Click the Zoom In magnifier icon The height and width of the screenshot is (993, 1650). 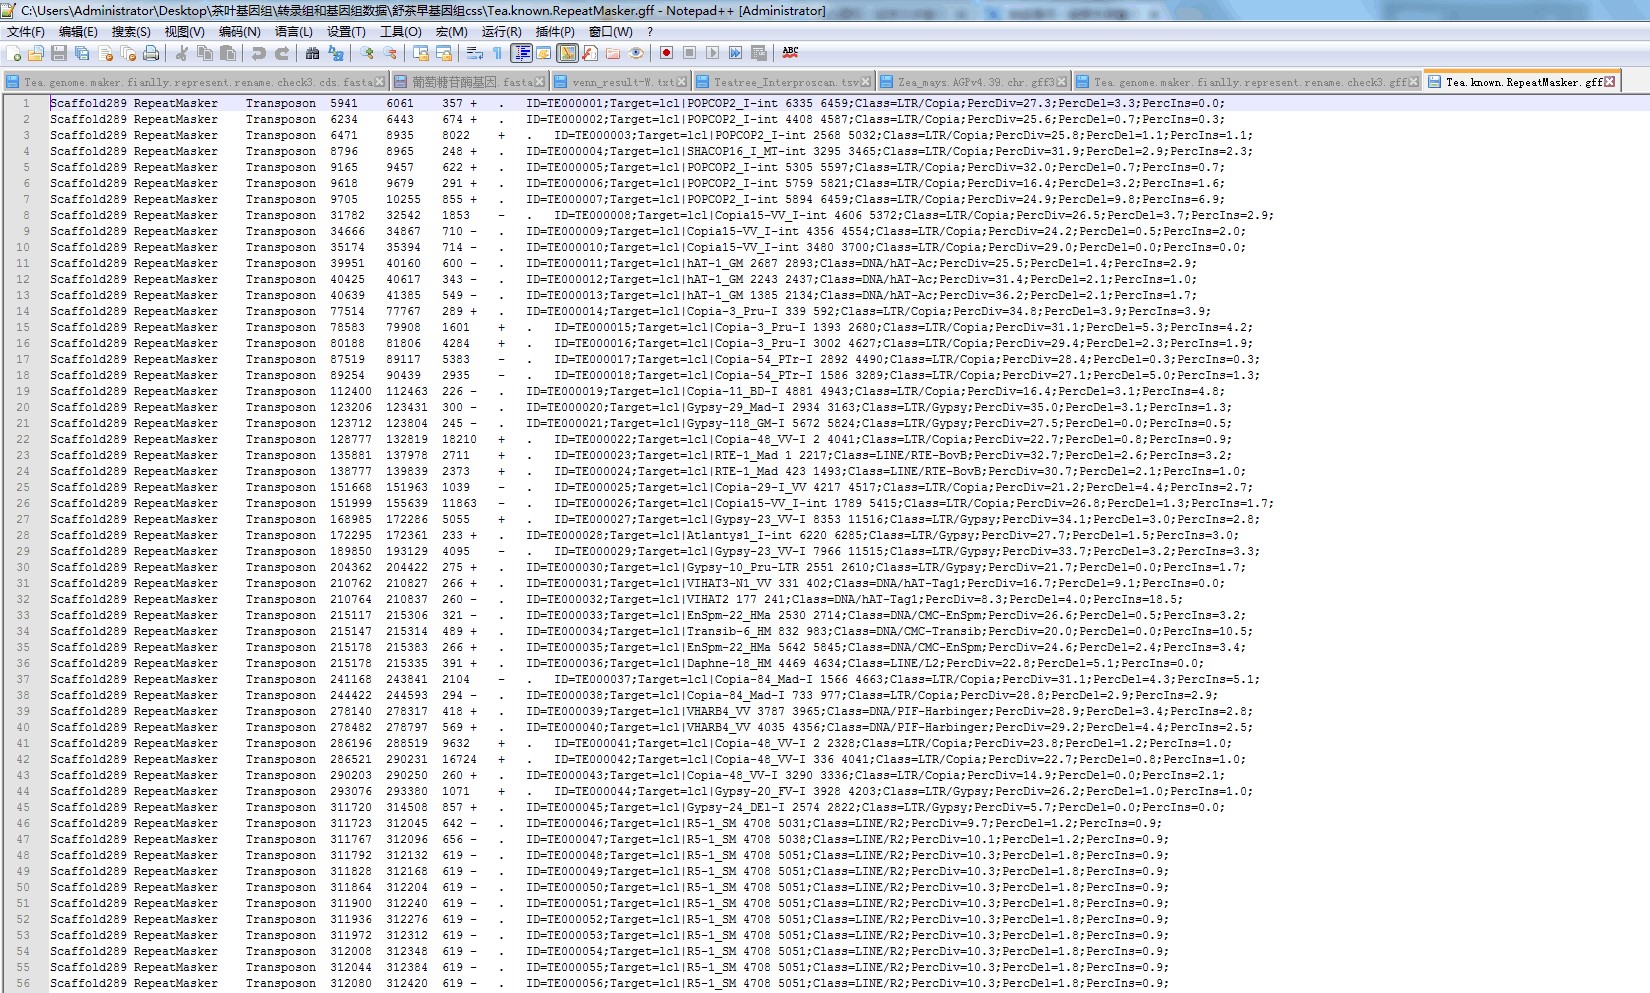coord(367,53)
